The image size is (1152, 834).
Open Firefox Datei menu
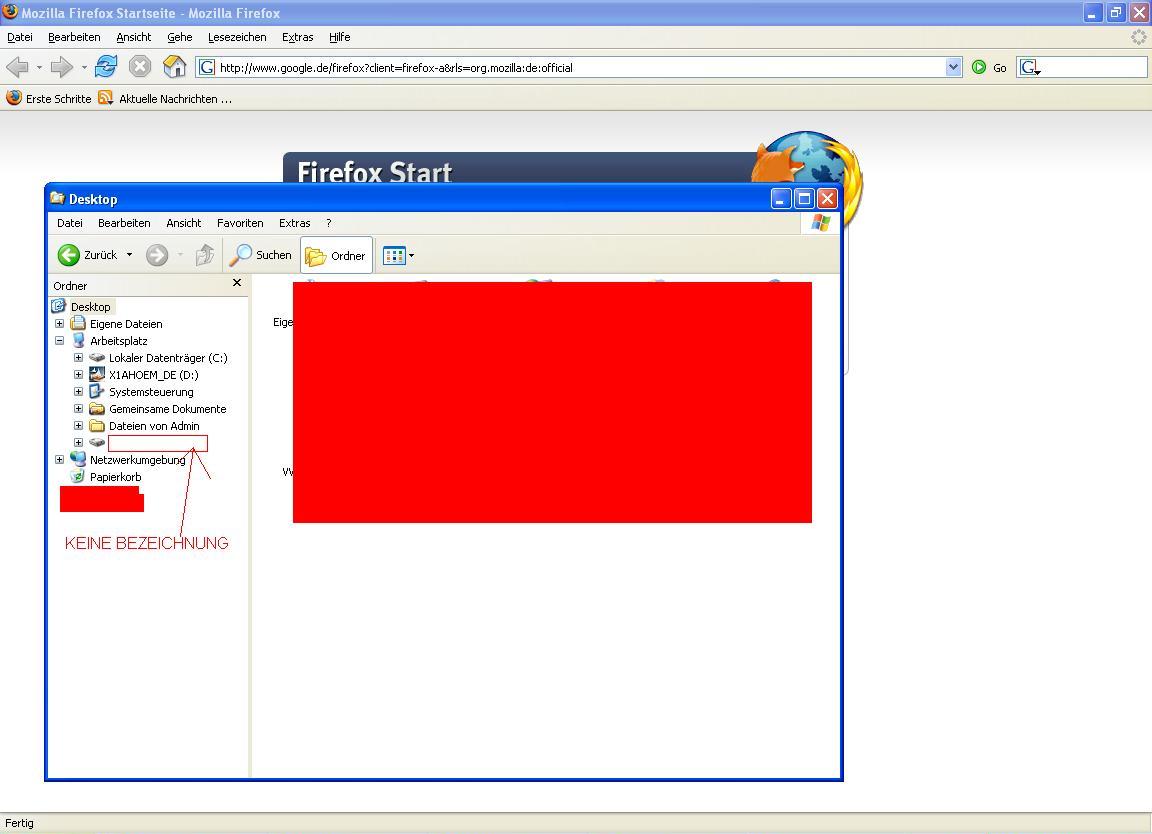20,37
